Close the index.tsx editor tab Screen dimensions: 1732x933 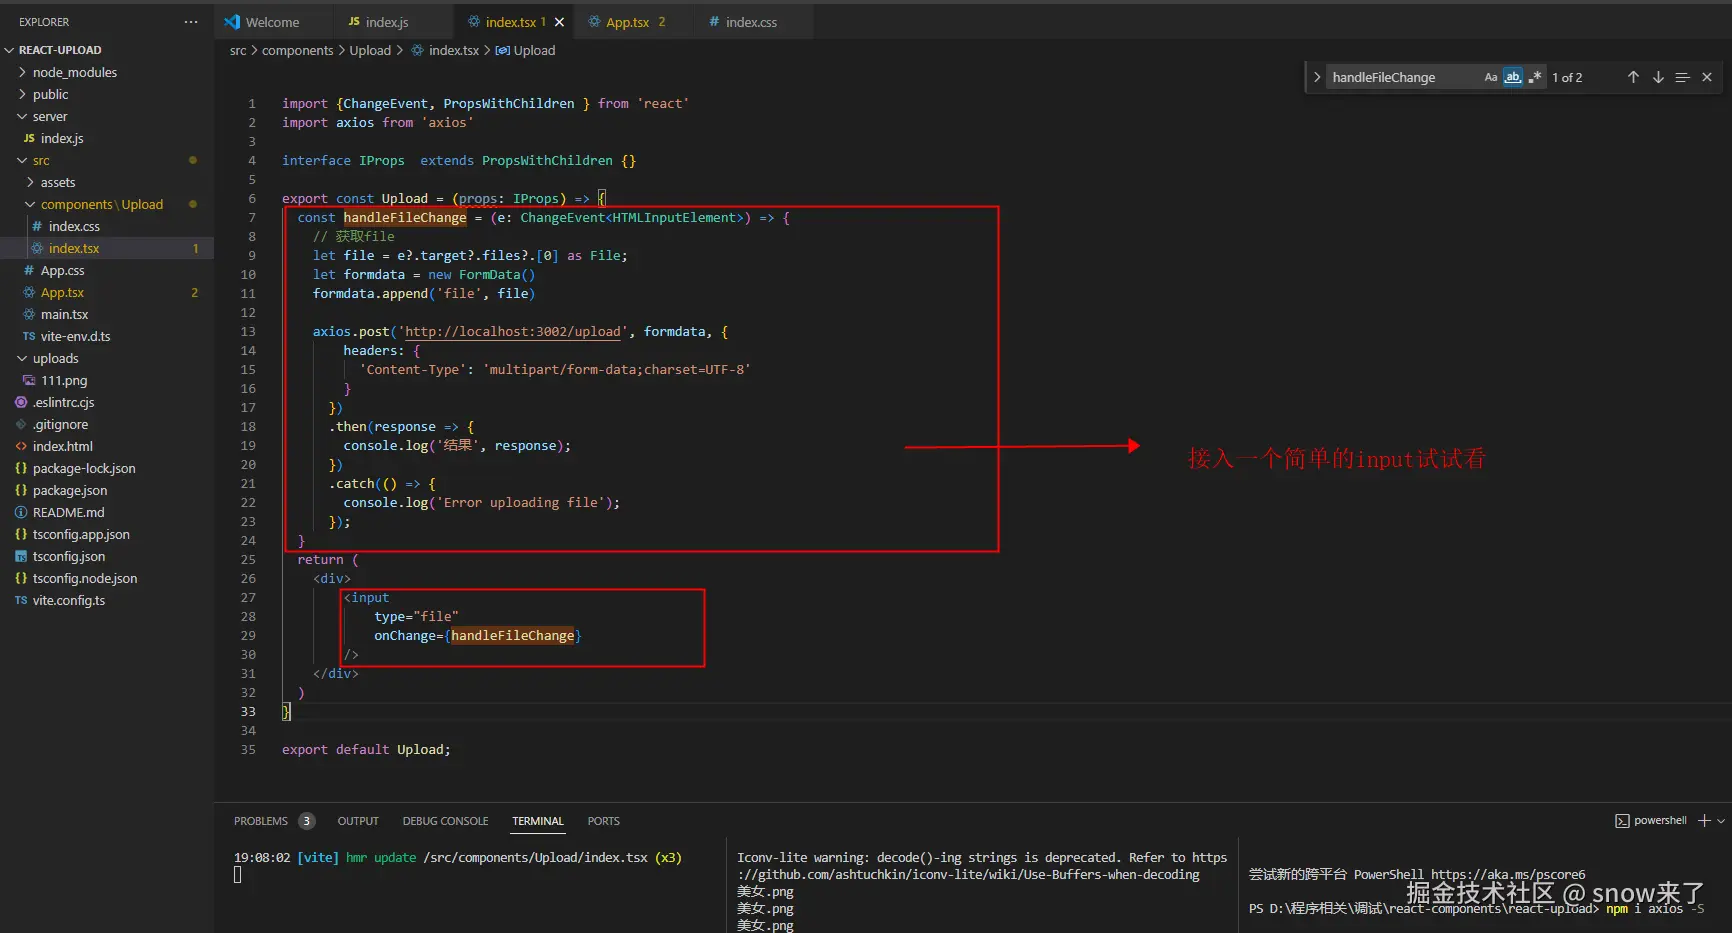pos(559,22)
